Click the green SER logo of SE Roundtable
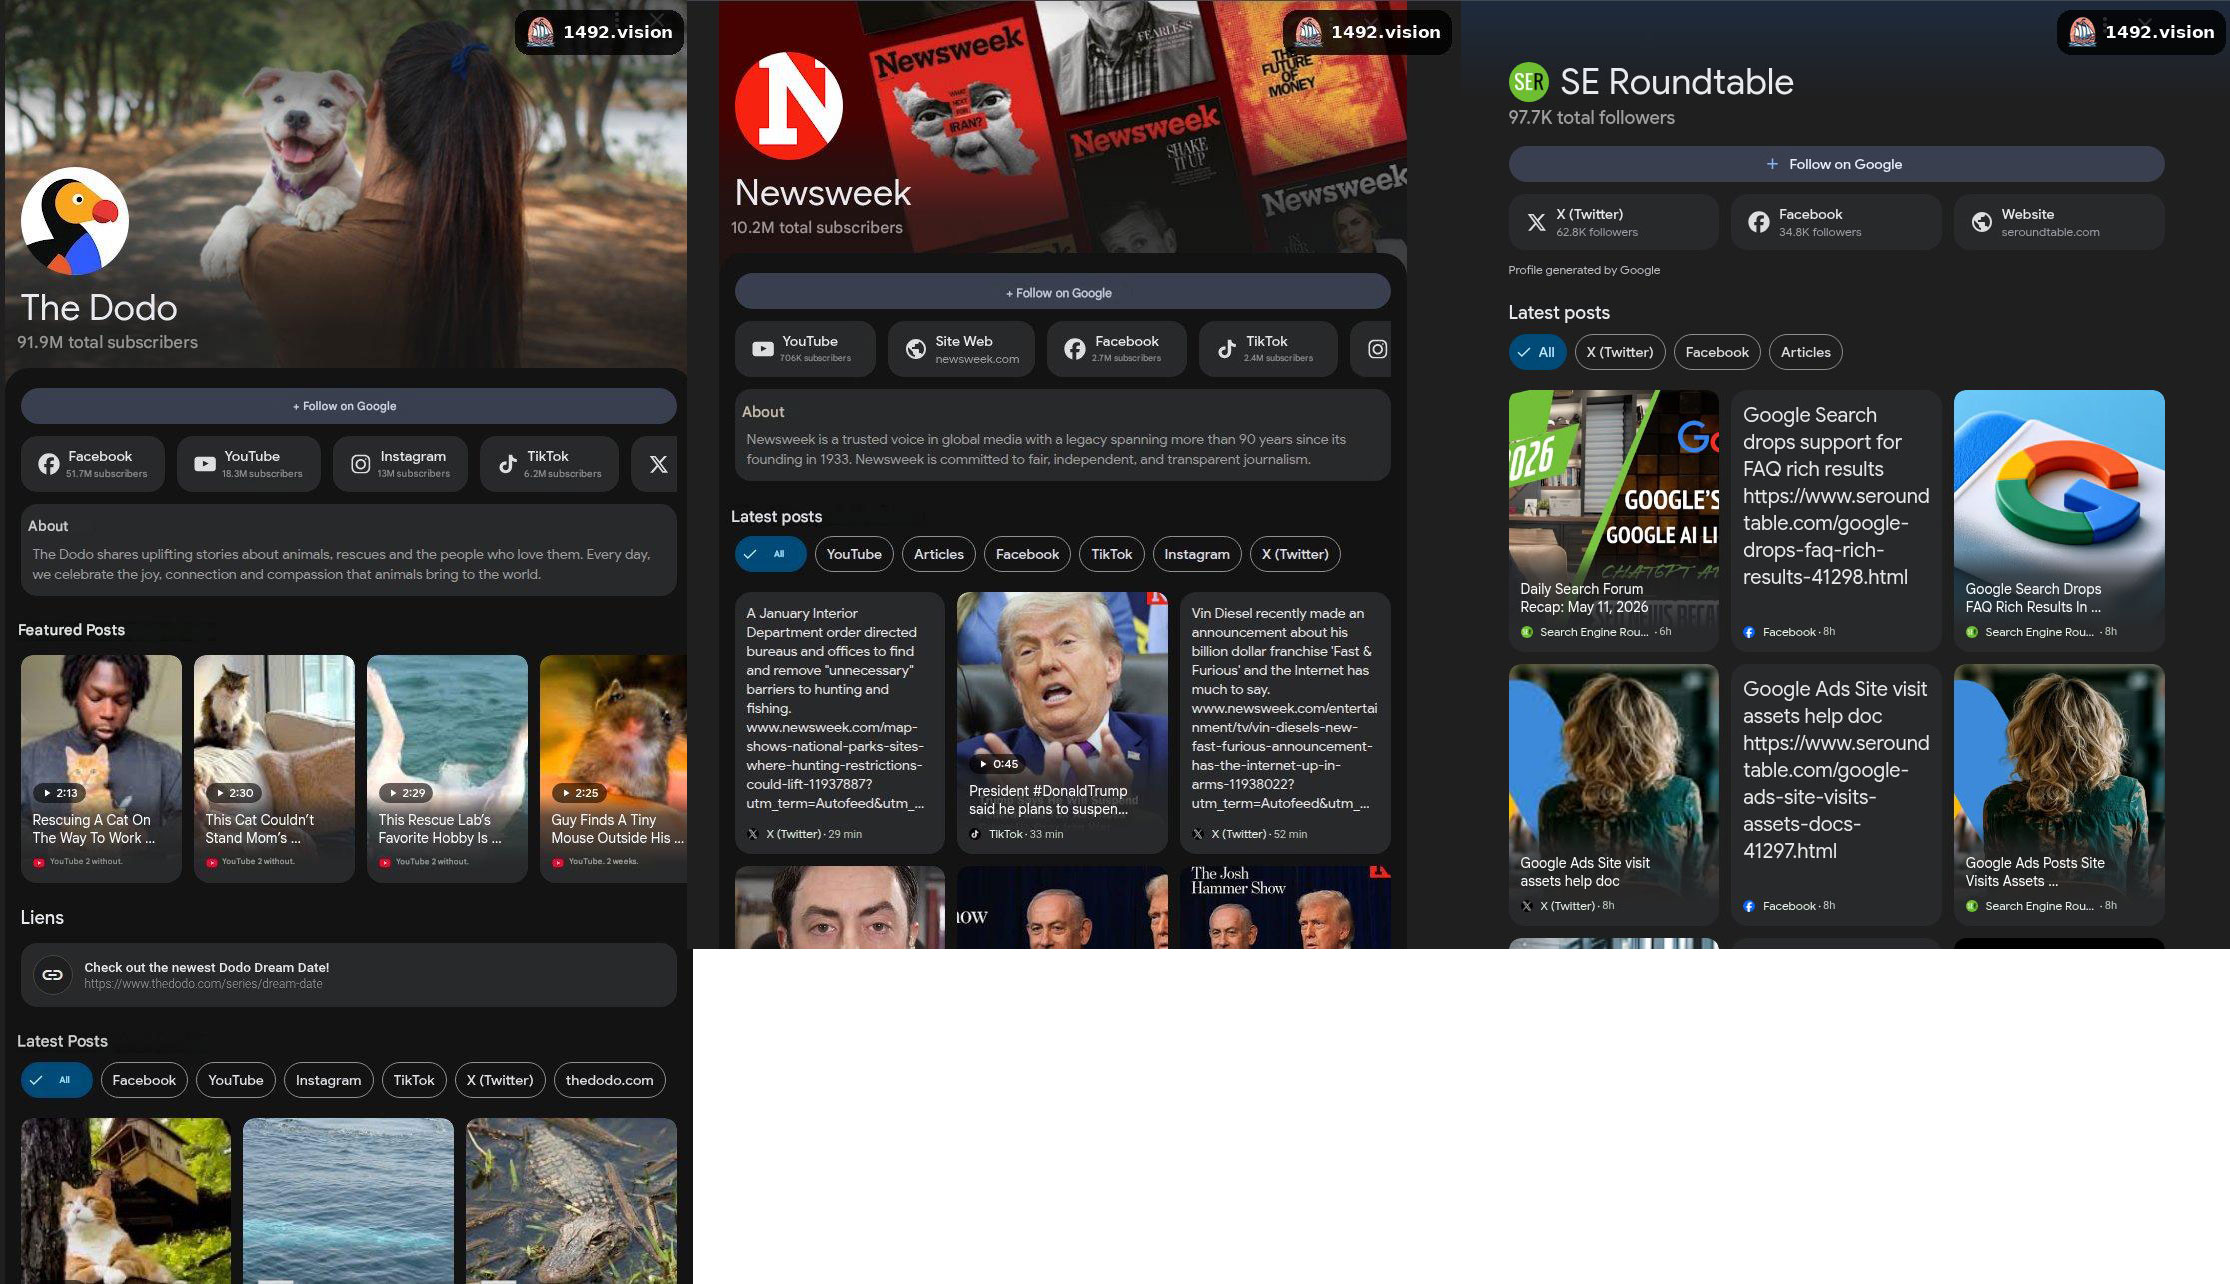The width and height of the screenshot is (2230, 1284). (x=1528, y=82)
